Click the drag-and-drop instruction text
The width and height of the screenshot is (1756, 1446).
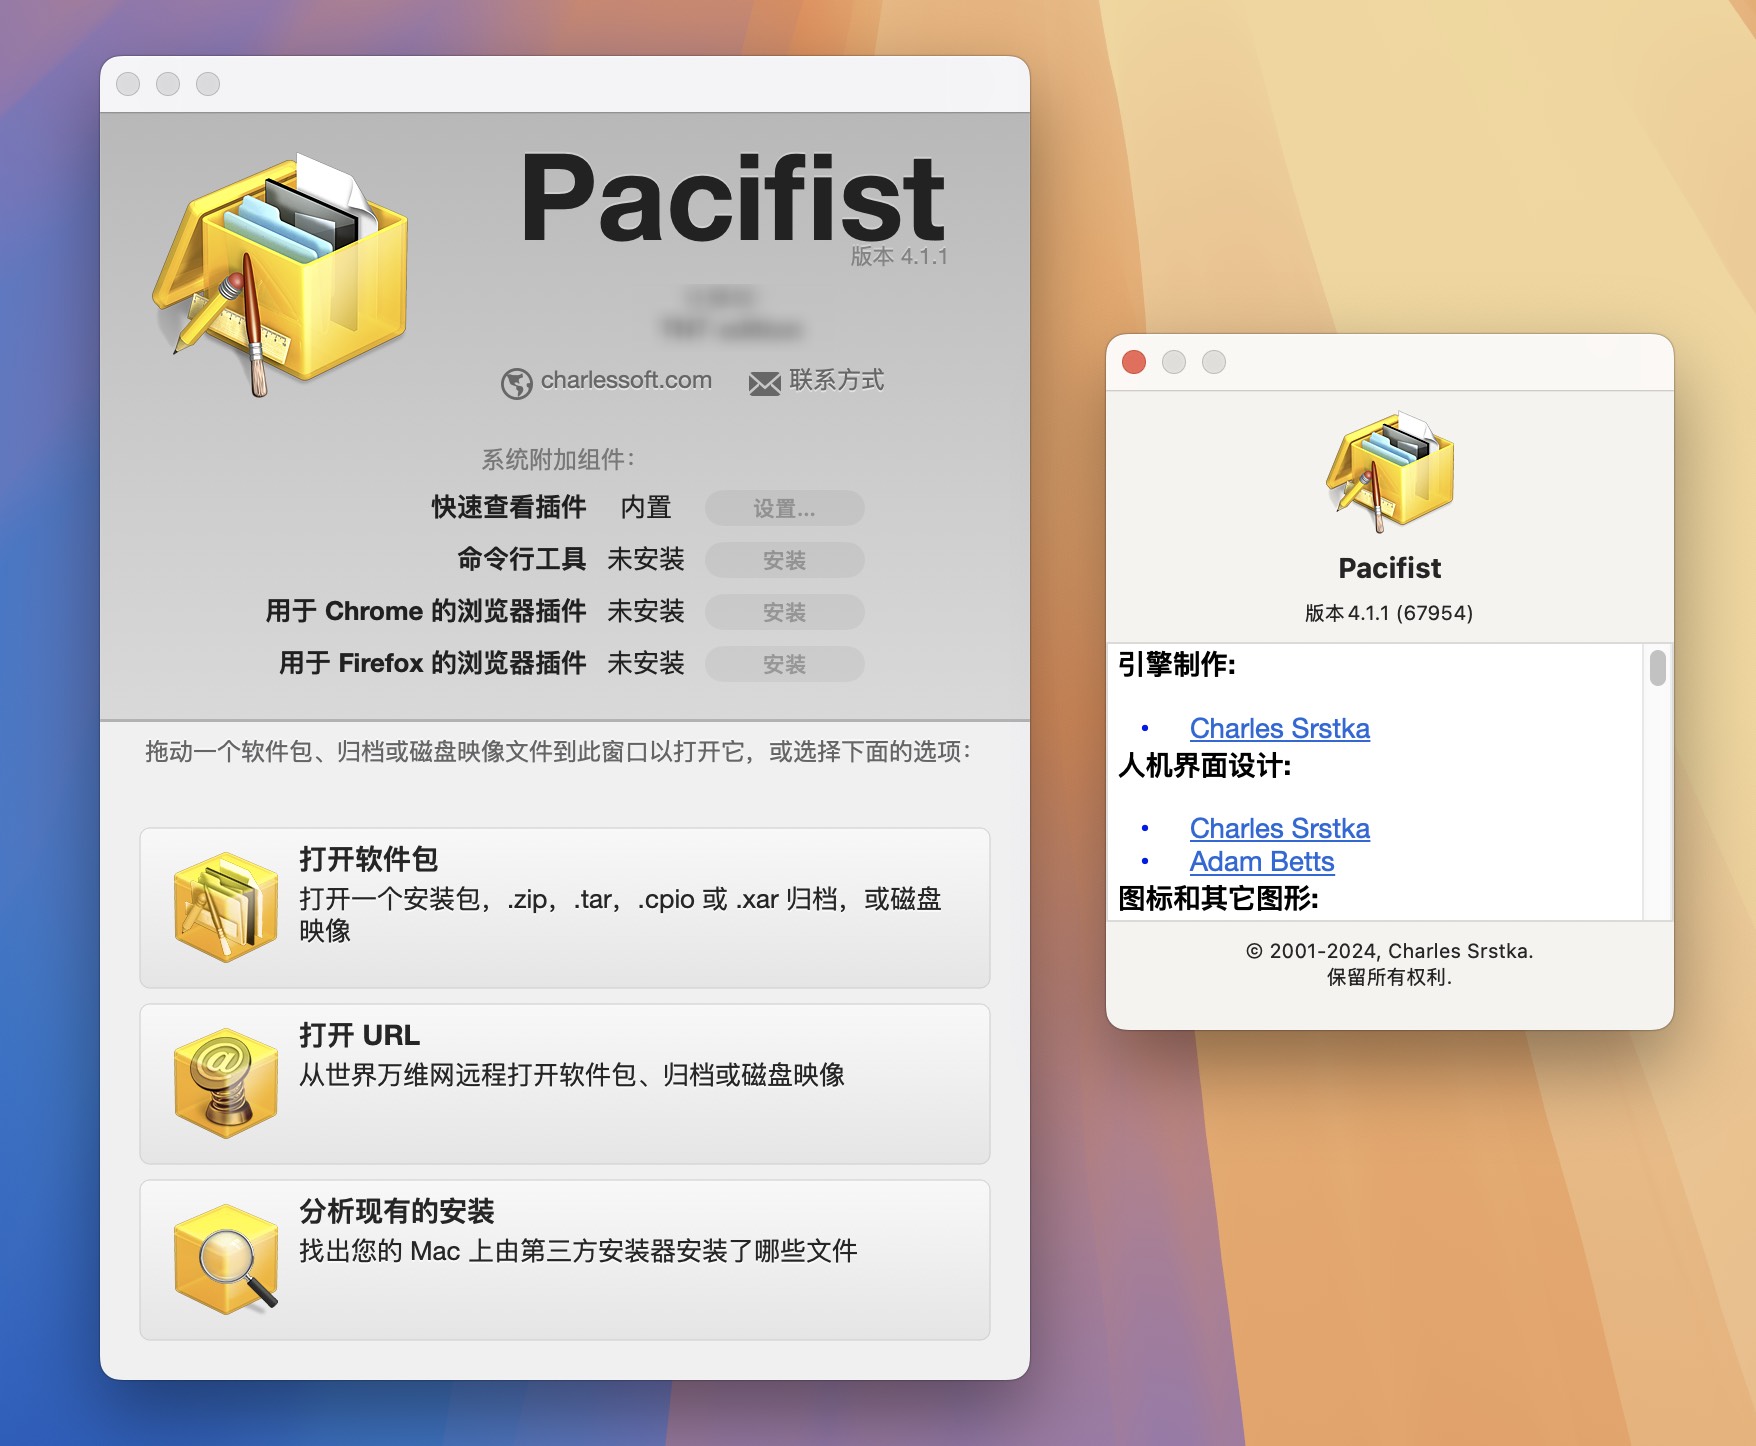click(558, 751)
